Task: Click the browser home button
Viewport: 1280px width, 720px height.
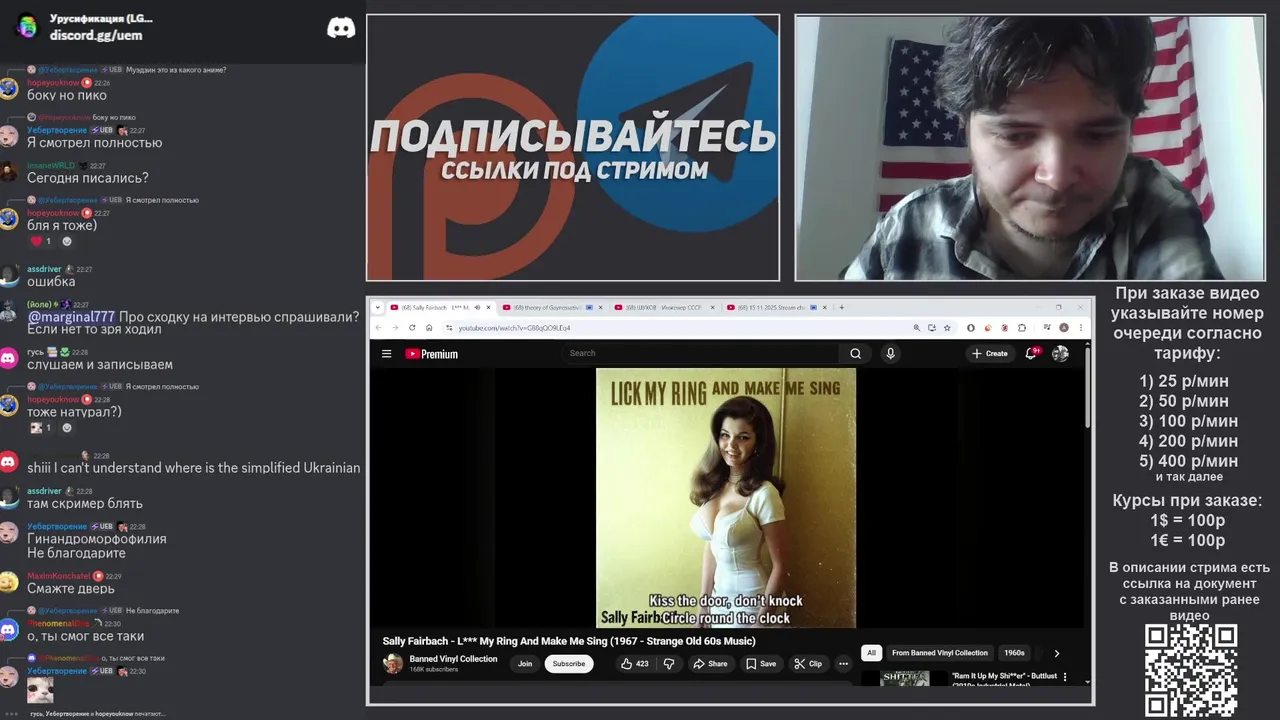Action: (429, 327)
